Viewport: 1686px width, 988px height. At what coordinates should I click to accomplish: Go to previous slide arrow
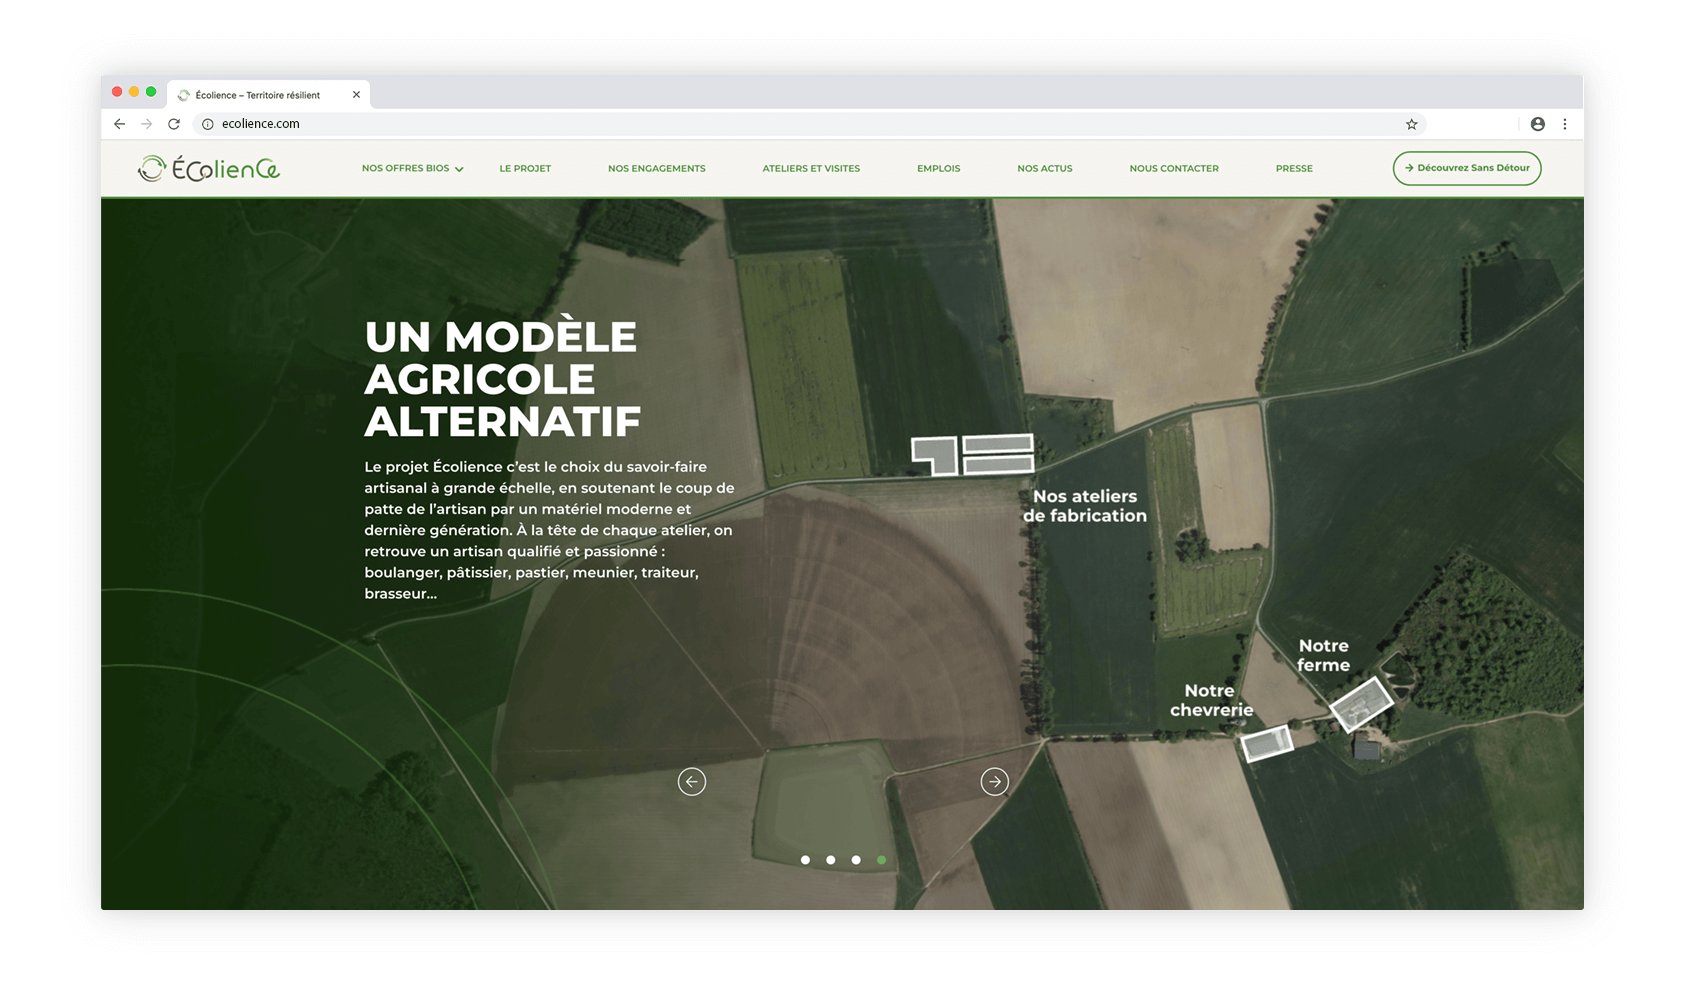pos(692,781)
